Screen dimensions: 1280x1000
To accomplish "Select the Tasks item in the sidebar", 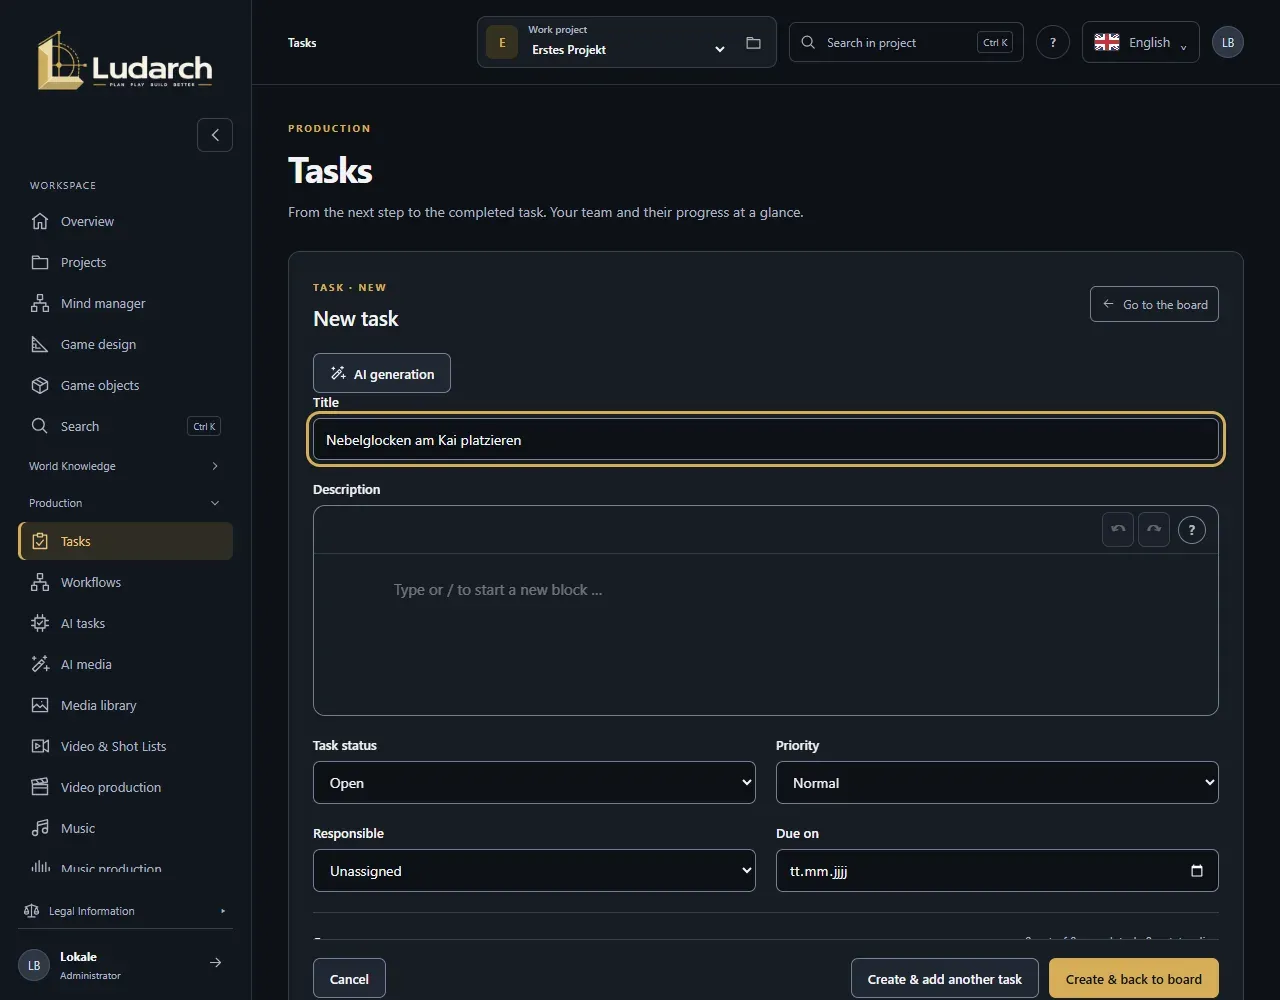I will tap(126, 541).
